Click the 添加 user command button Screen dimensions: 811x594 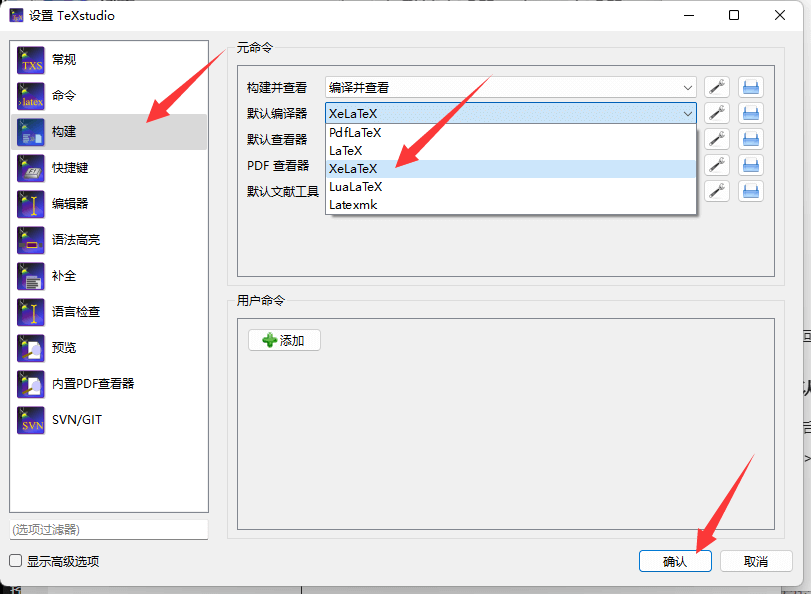[284, 340]
